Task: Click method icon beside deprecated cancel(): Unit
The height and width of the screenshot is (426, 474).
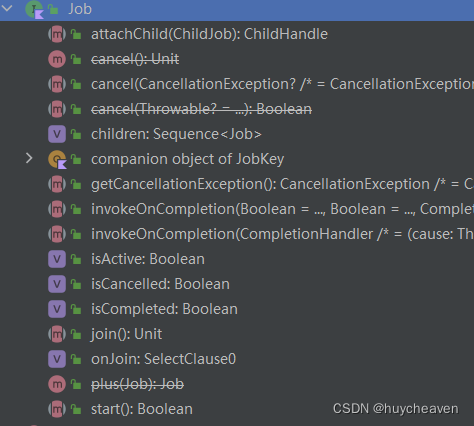Action: tap(57, 59)
